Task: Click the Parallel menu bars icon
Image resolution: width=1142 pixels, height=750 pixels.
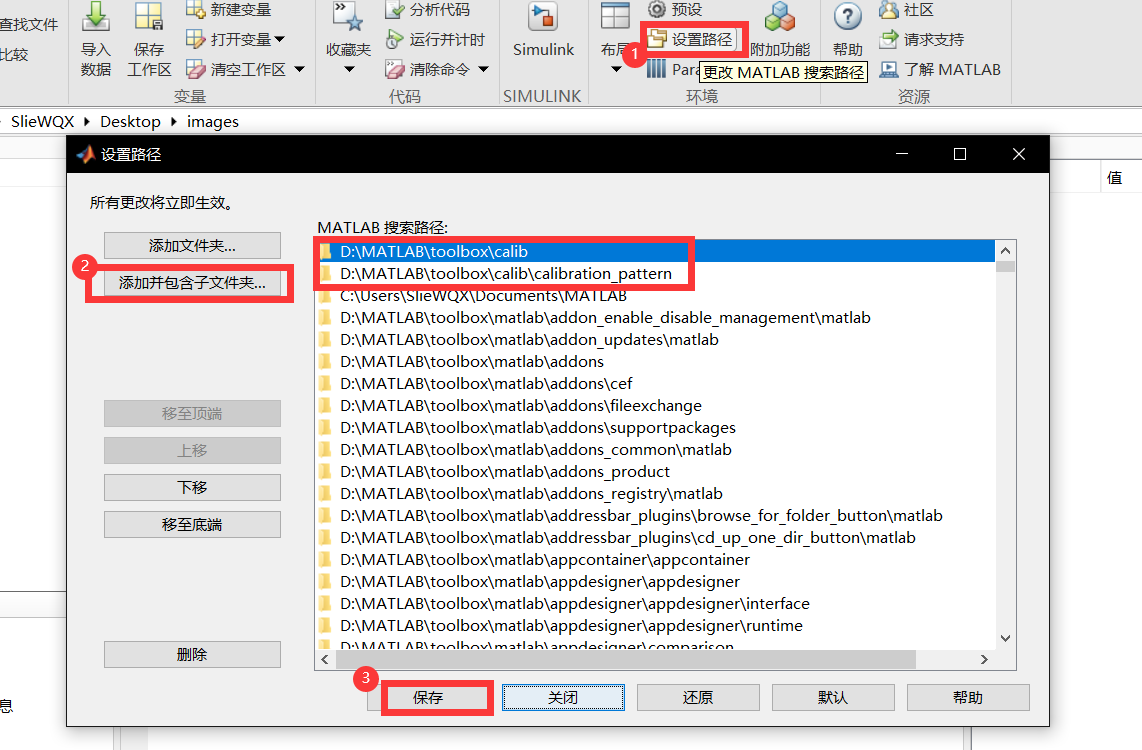Action: [655, 69]
